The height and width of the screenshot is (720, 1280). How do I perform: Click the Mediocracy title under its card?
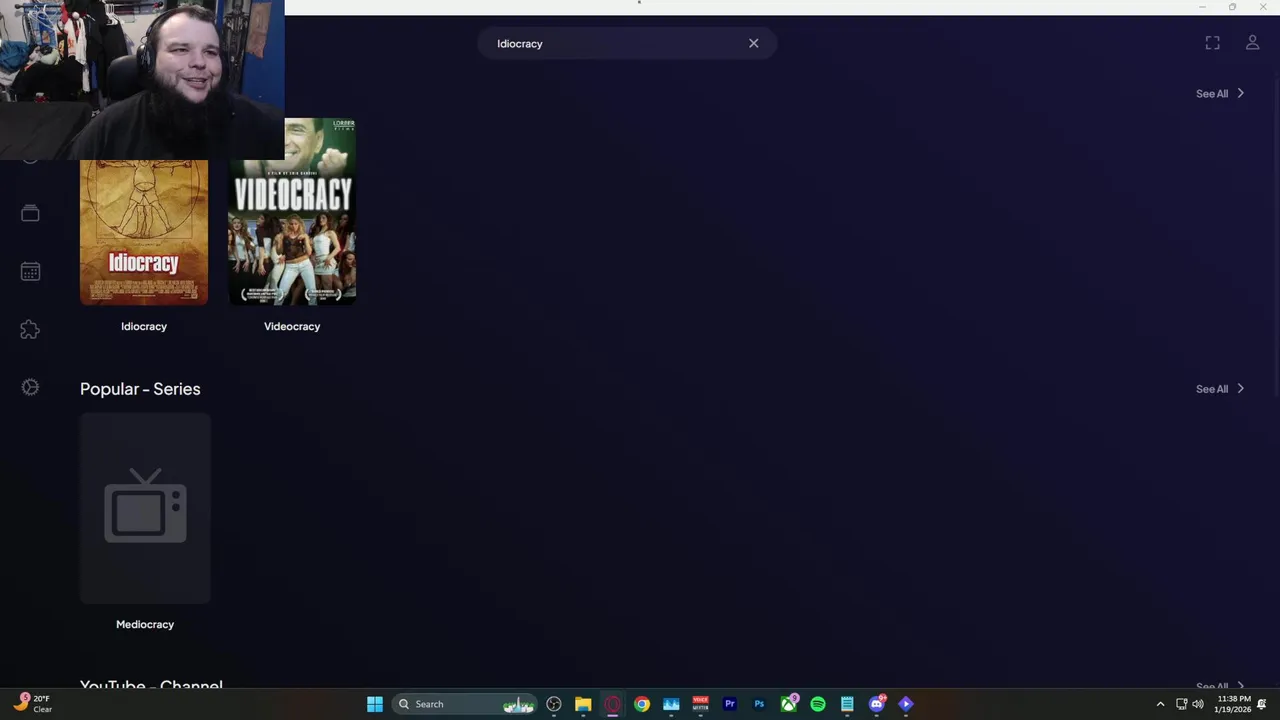pos(145,624)
